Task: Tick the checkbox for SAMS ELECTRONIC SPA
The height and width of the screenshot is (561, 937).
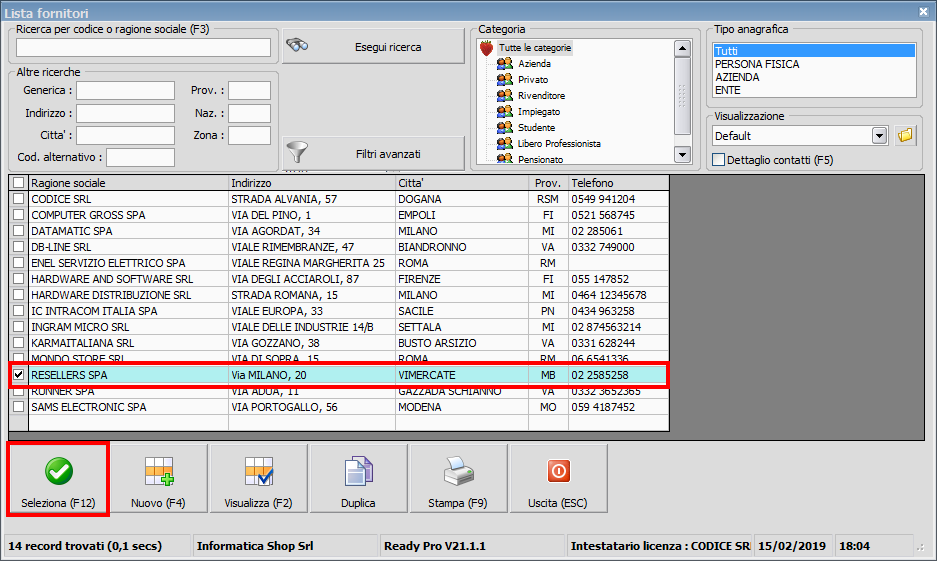Action: [19, 407]
